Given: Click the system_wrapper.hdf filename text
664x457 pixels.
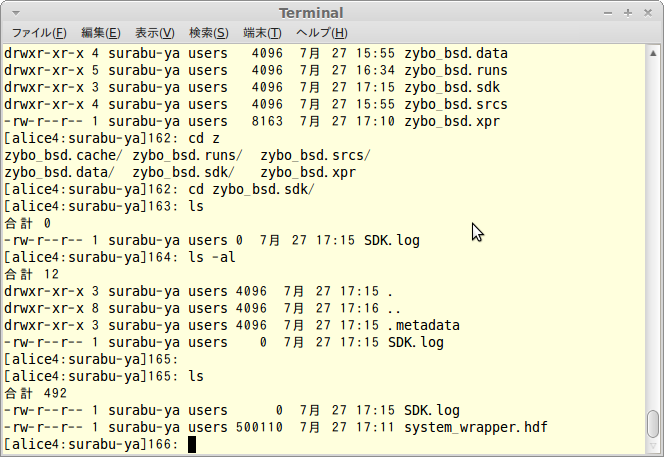Looking at the screenshot, I should tap(476, 427).
